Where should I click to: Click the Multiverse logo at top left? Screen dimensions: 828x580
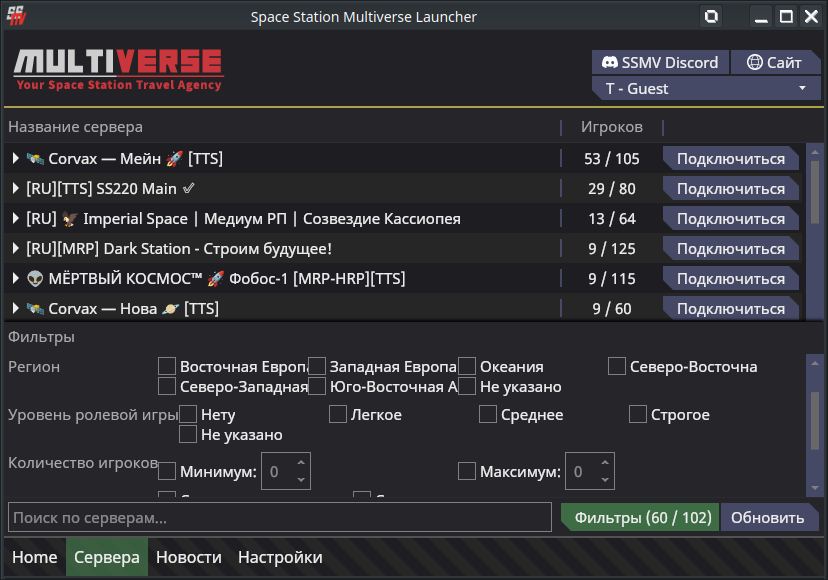point(117,70)
